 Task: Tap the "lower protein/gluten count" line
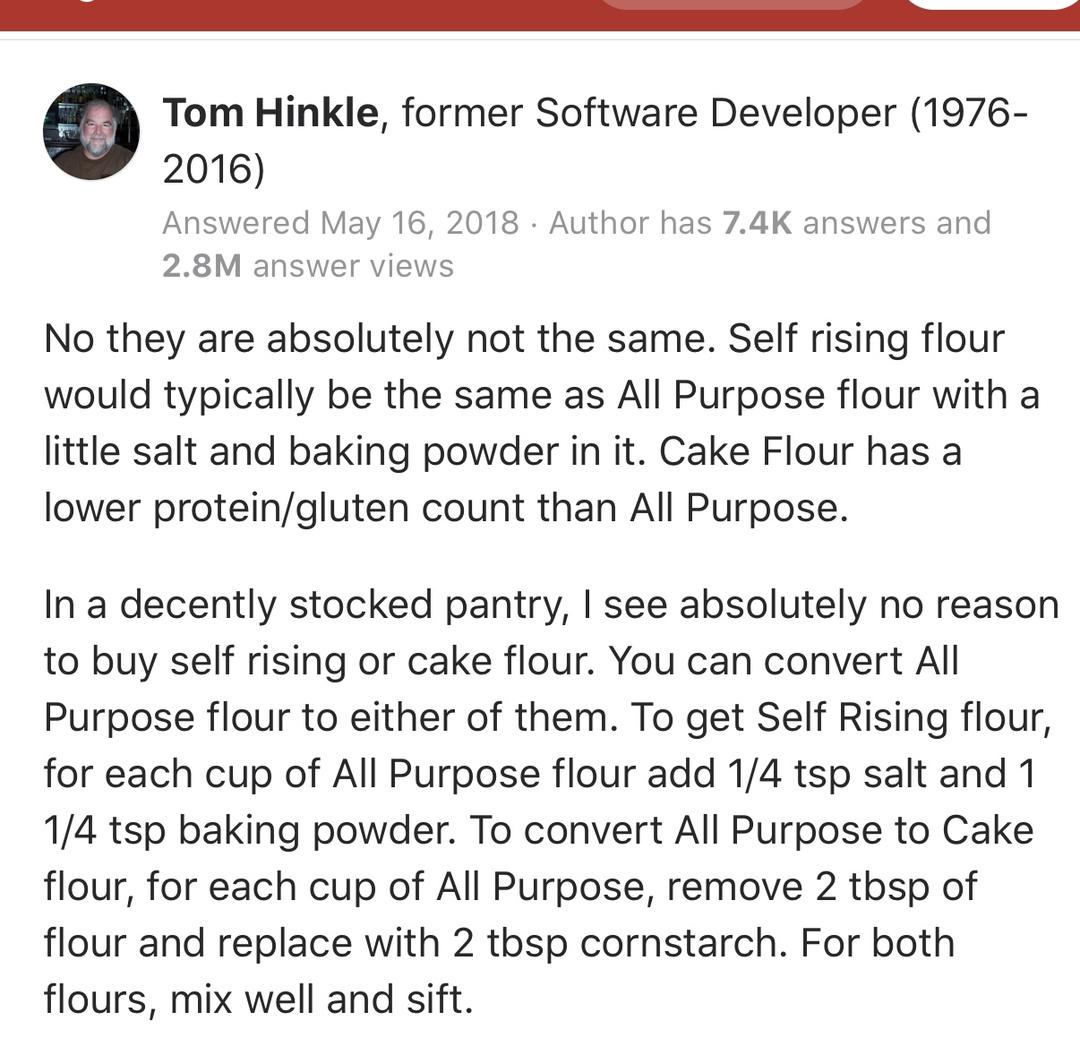(445, 508)
